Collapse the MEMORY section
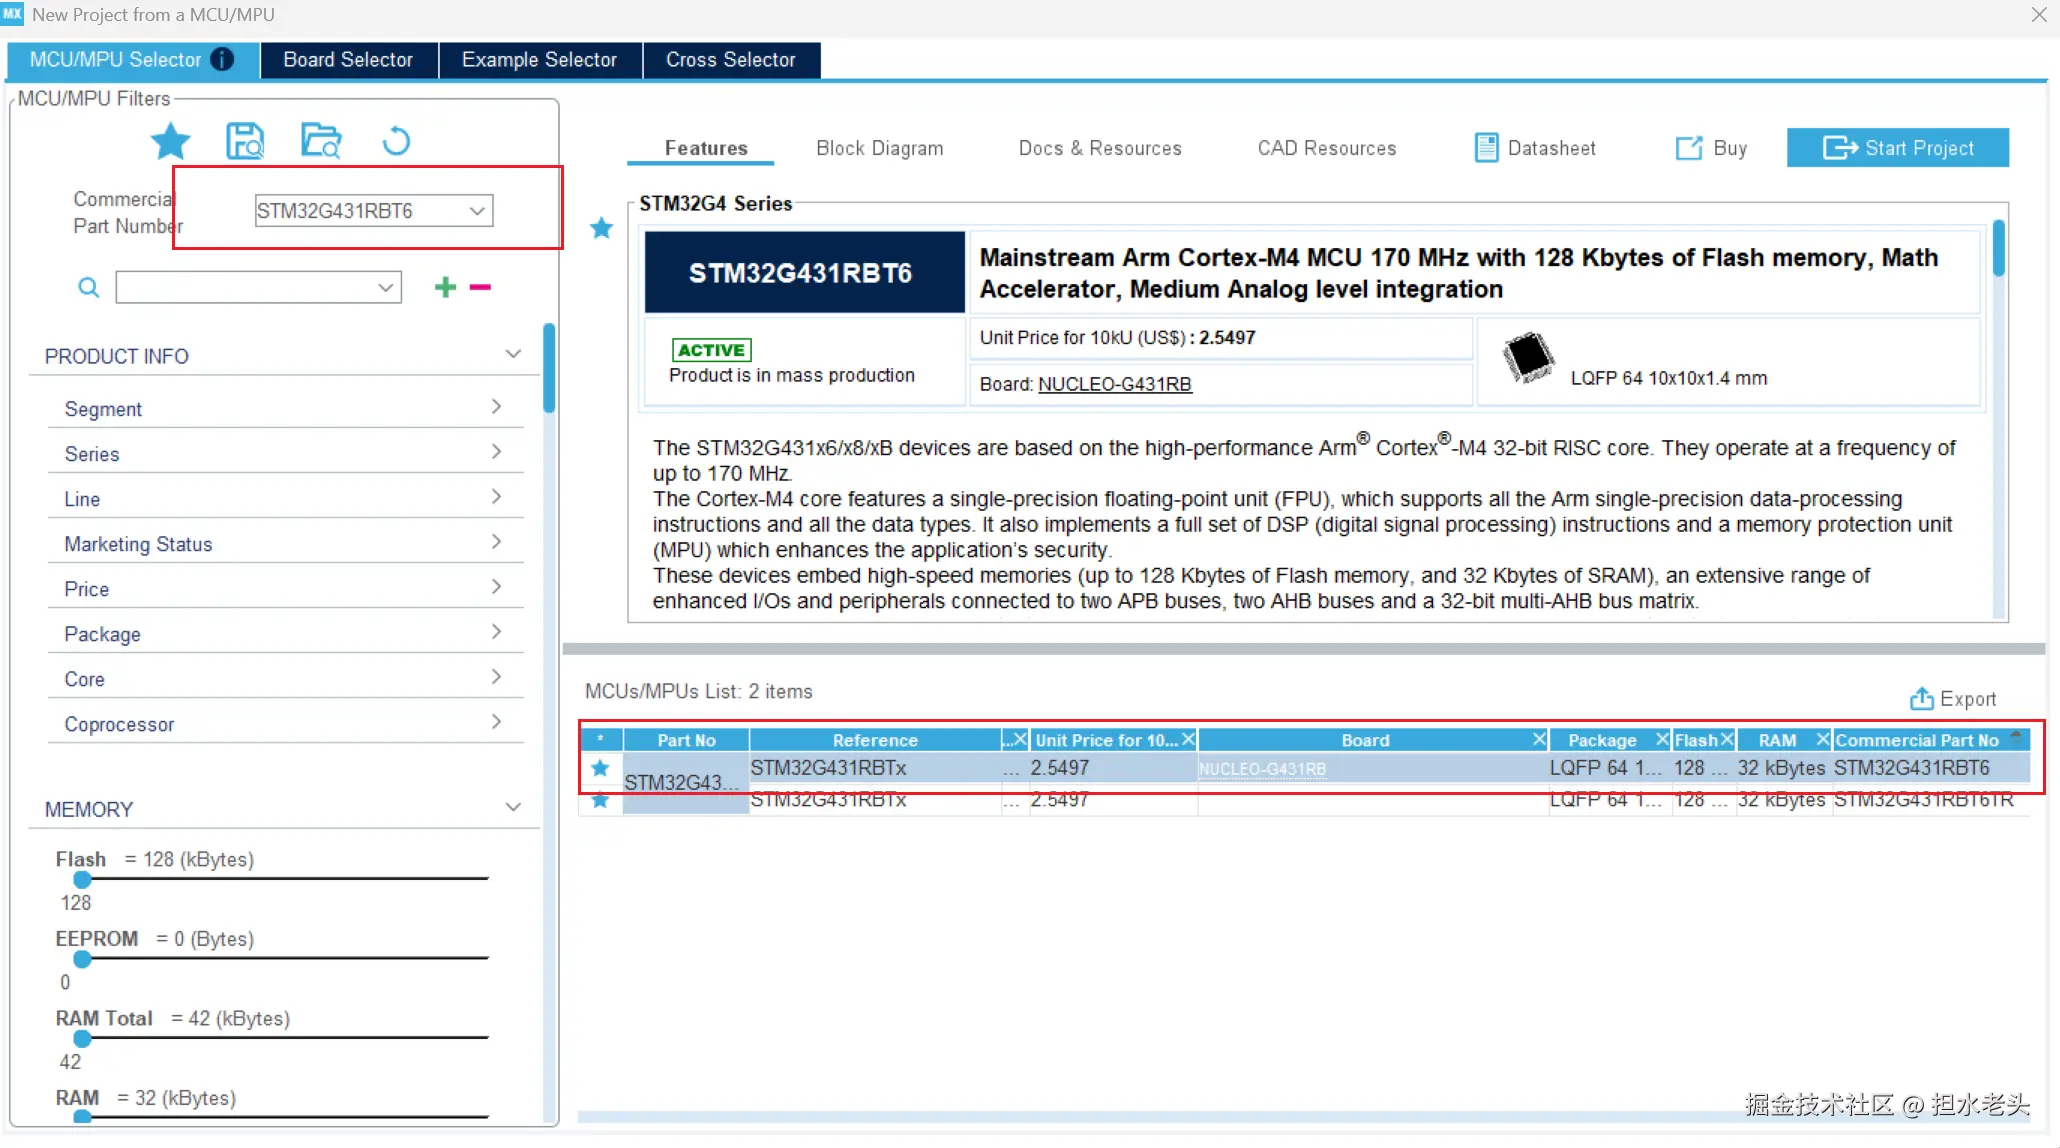The image size is (2060, 1148). click(513, 807)
